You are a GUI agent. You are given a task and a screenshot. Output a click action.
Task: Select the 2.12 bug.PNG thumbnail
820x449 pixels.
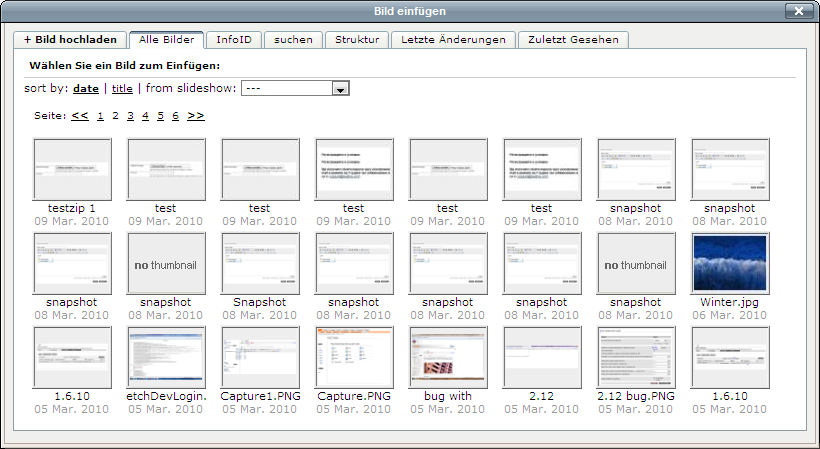click(x=635, y=357)
